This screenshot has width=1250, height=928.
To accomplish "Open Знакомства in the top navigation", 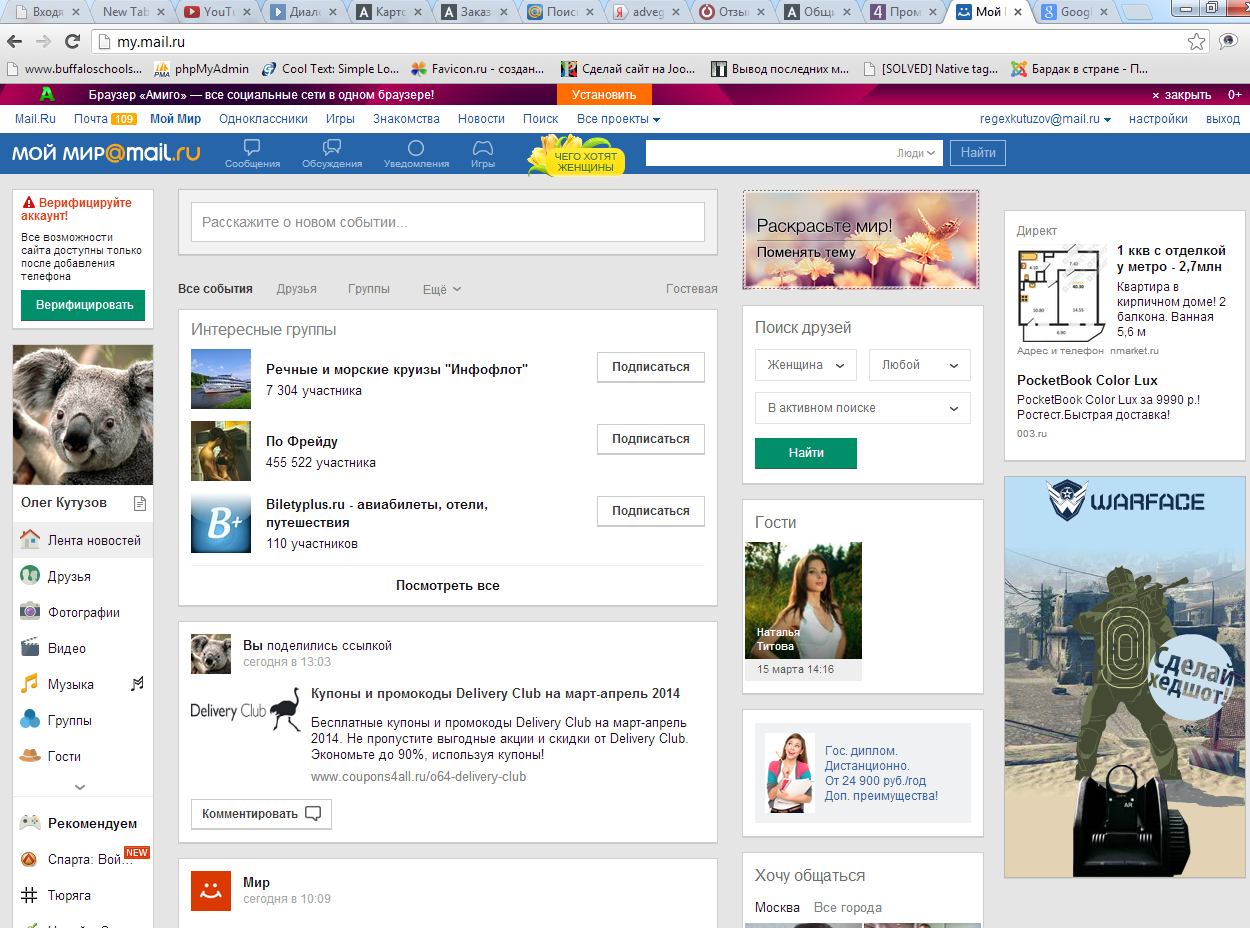I will 406,119.
